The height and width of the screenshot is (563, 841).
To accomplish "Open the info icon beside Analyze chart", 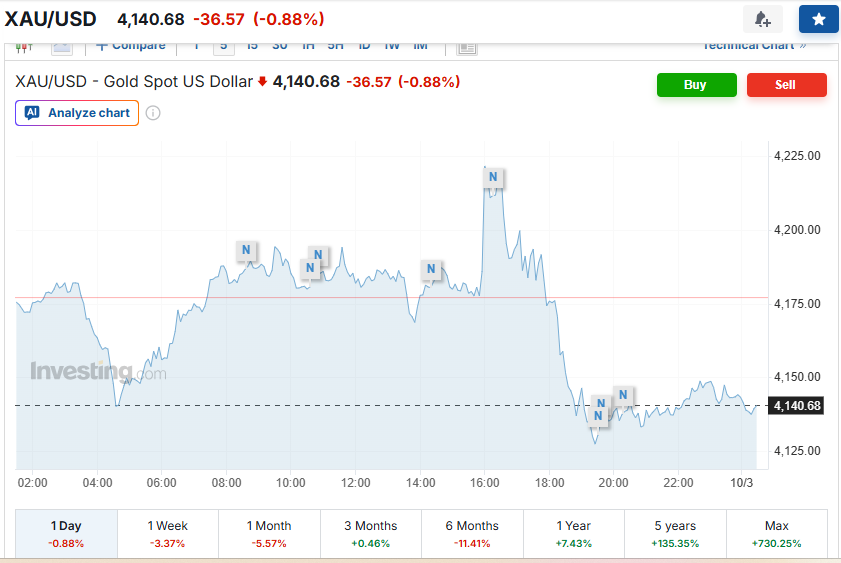I will tap(153, 113).
